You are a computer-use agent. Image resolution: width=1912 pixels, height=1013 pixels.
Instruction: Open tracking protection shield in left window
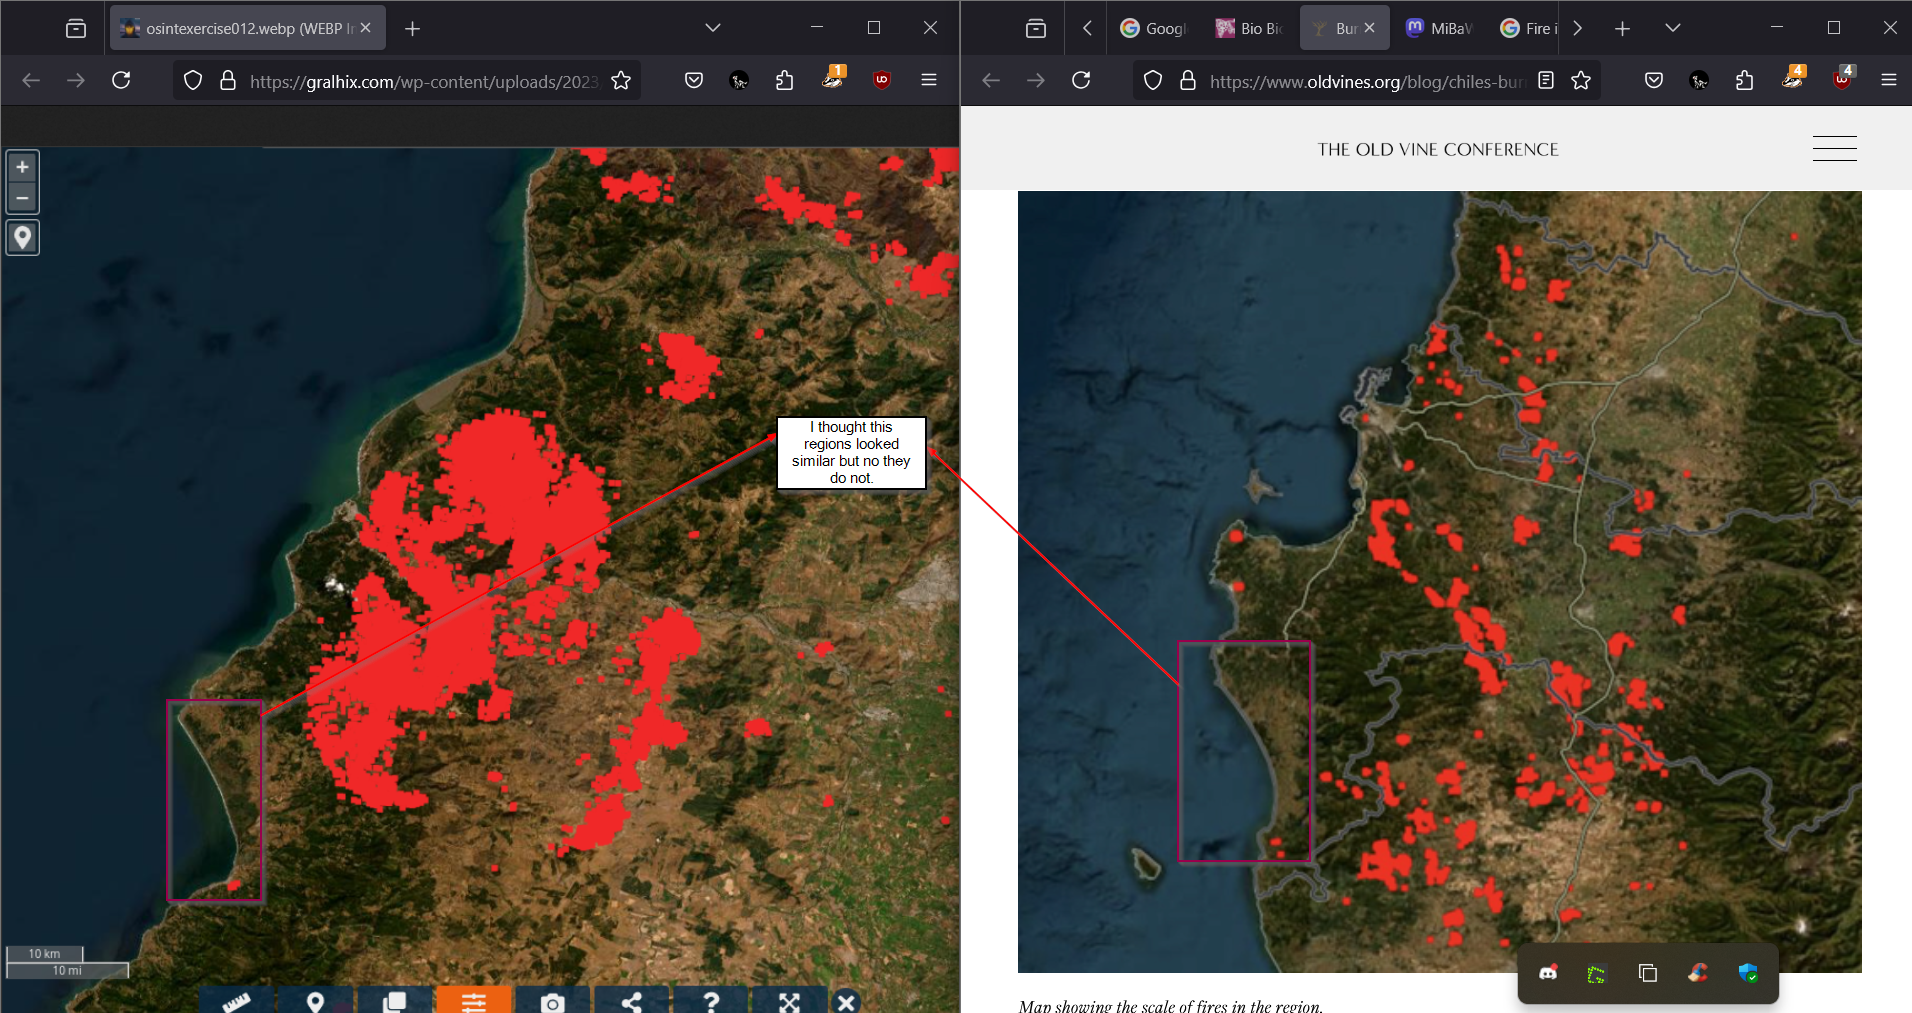click(x=193, y=80)
